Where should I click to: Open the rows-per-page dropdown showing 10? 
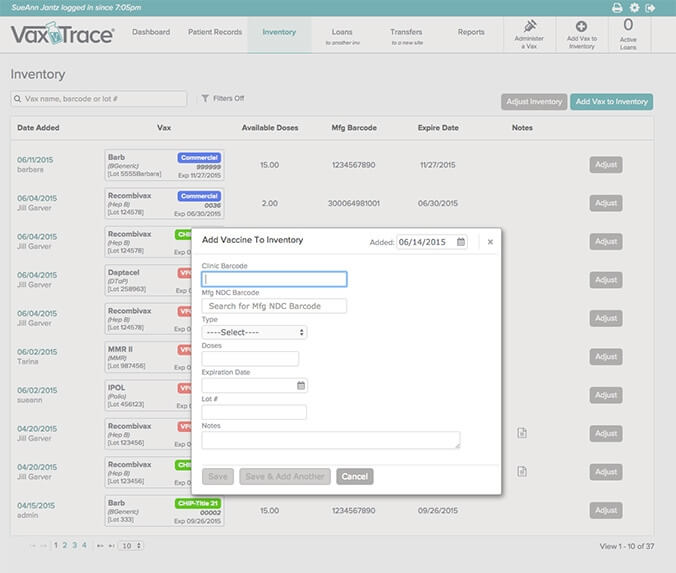[x=130, y=546]
